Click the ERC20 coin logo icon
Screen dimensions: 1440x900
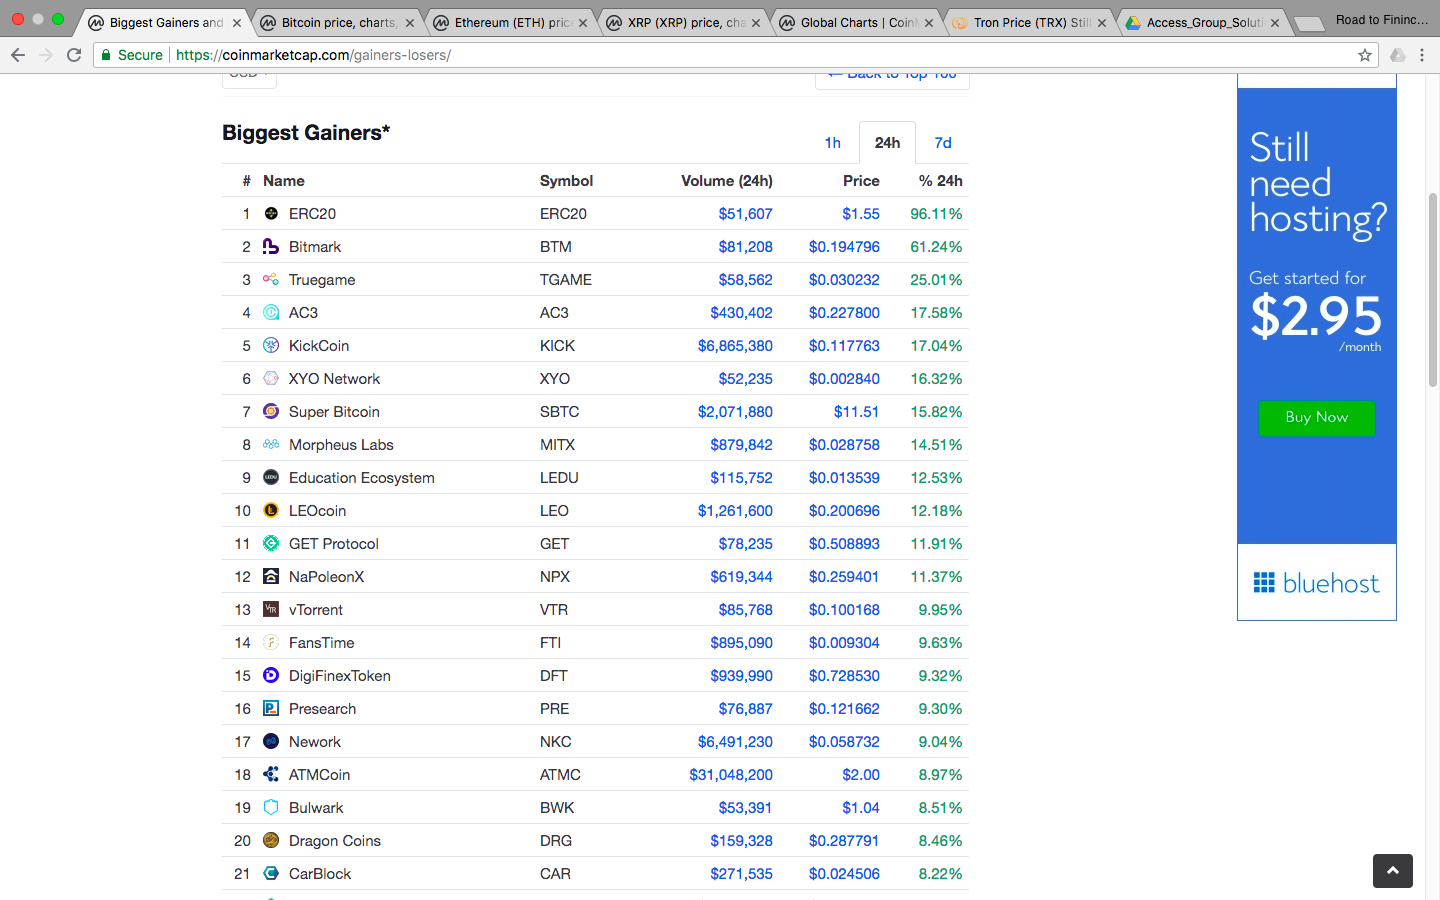[x=271, y=213]
